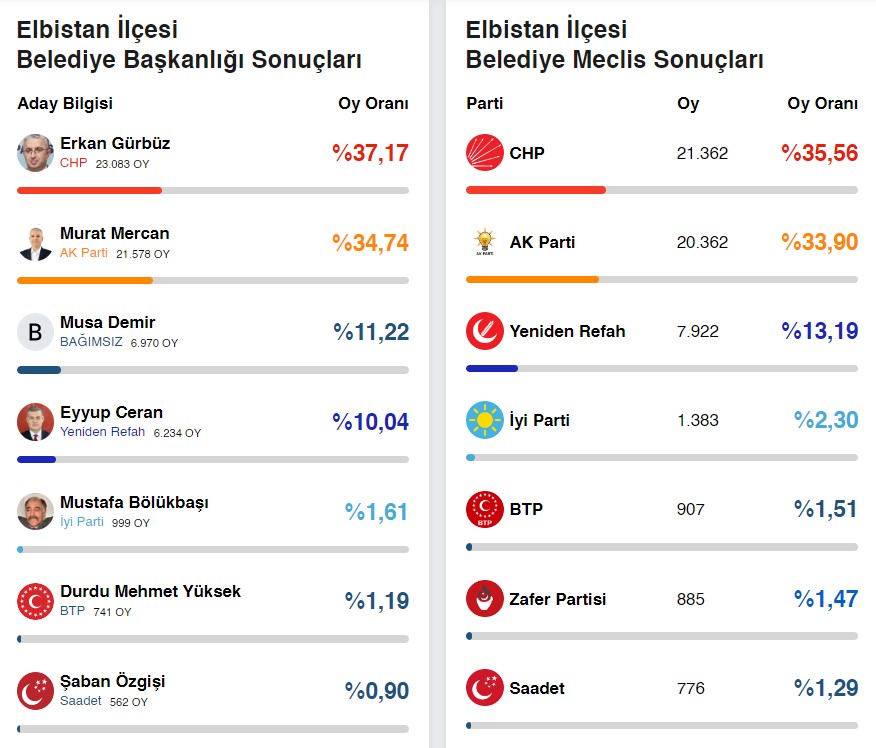
Task: Click the Şaban Özgişi candidate name
Action: 112,681
